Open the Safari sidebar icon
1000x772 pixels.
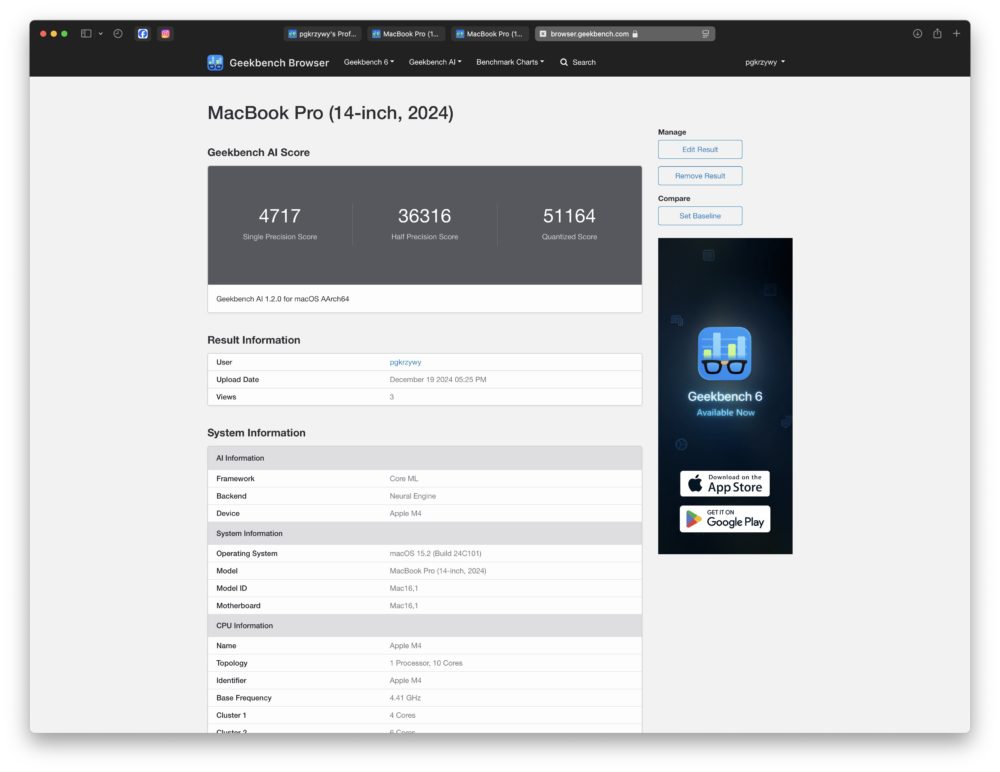86,34
